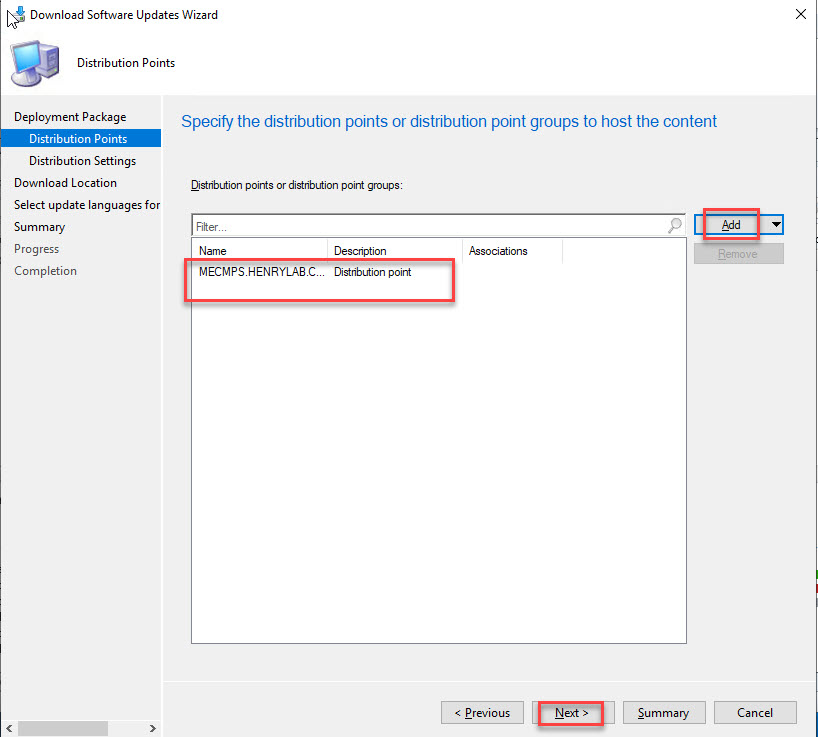818x737 pixels.
Task: Go back with the Previous button
Action: (x=482, y=713)
